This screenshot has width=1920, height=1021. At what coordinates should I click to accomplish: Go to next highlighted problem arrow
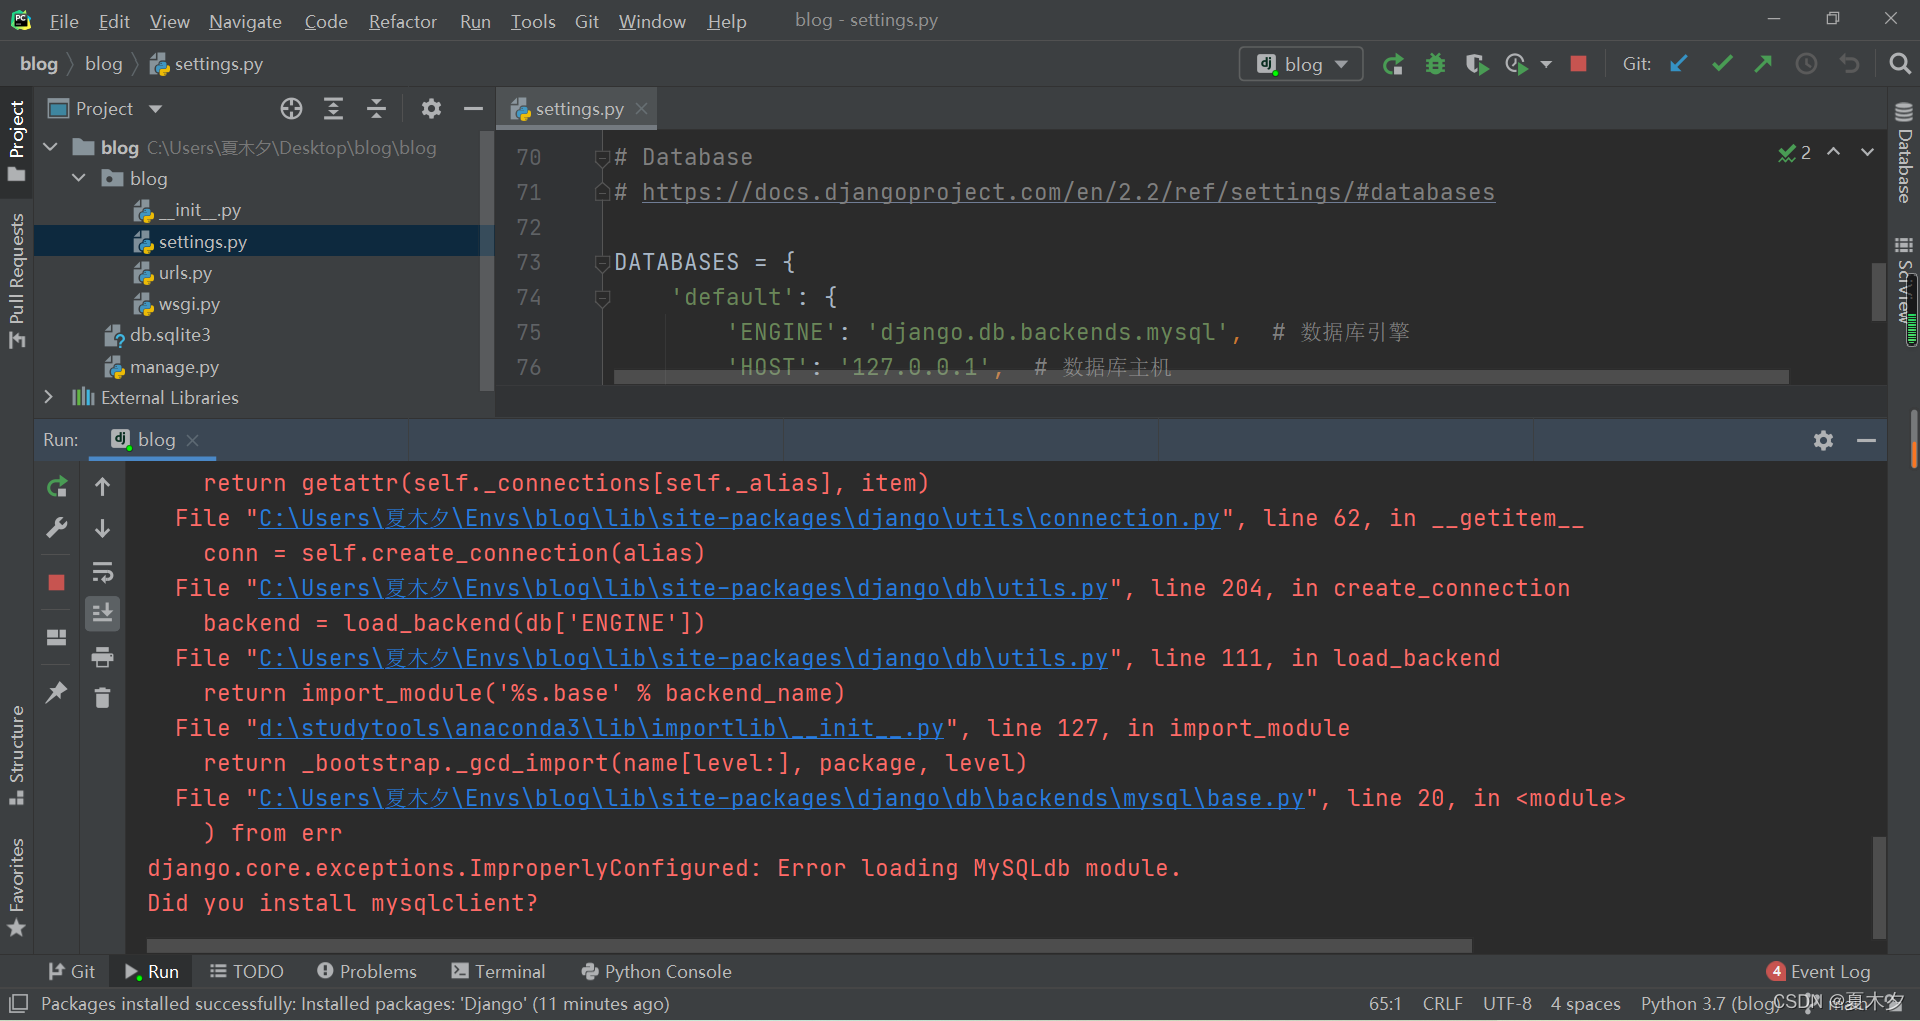(x=1867, y=152)
